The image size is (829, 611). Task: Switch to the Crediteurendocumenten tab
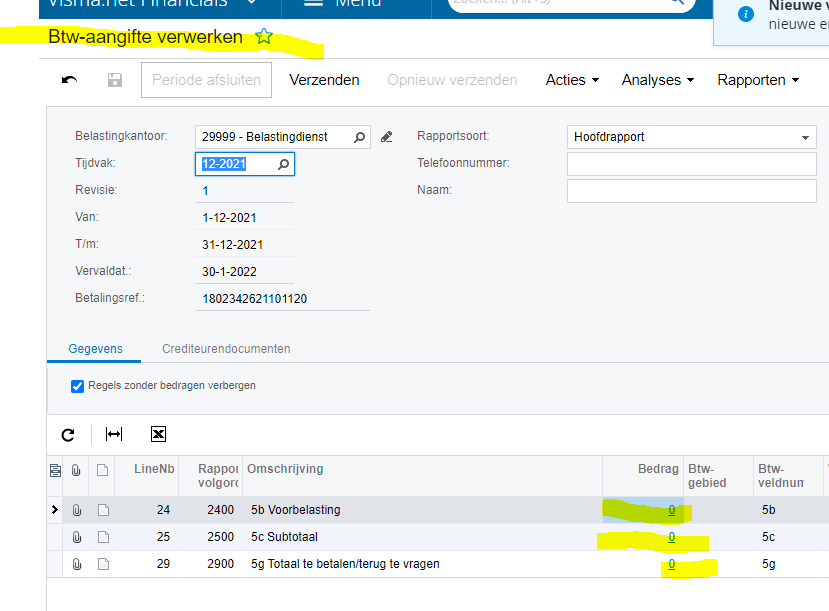[x=226, y=349]
